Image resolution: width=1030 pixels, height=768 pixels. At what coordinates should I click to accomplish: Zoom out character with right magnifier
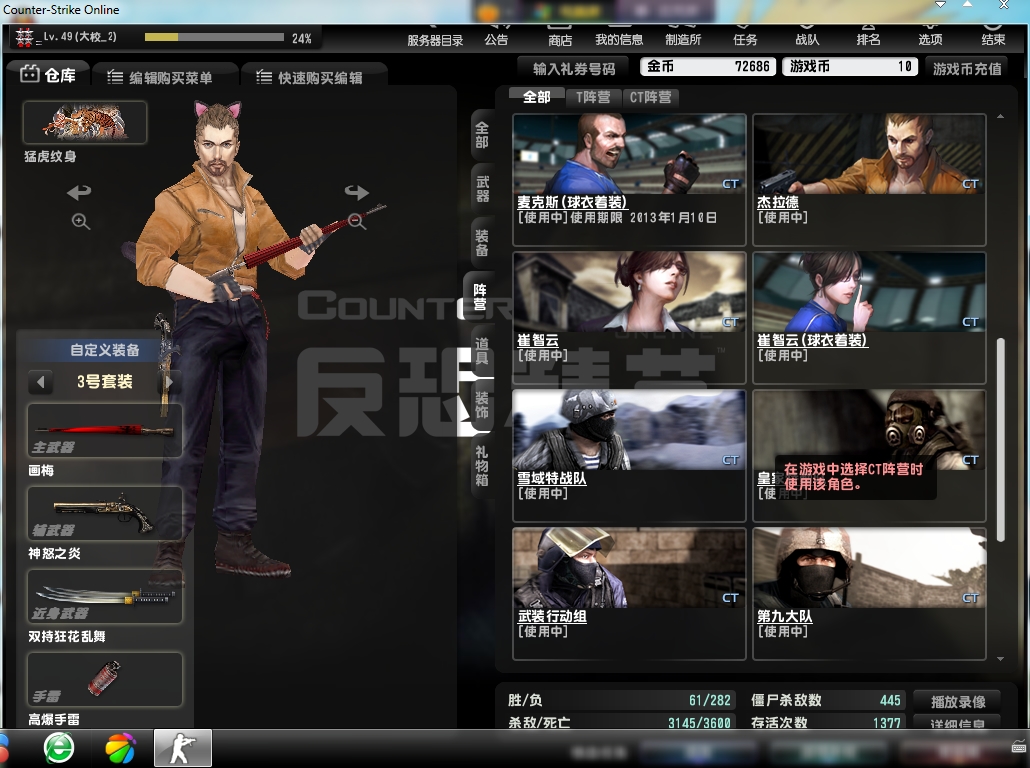coord(357,221)
